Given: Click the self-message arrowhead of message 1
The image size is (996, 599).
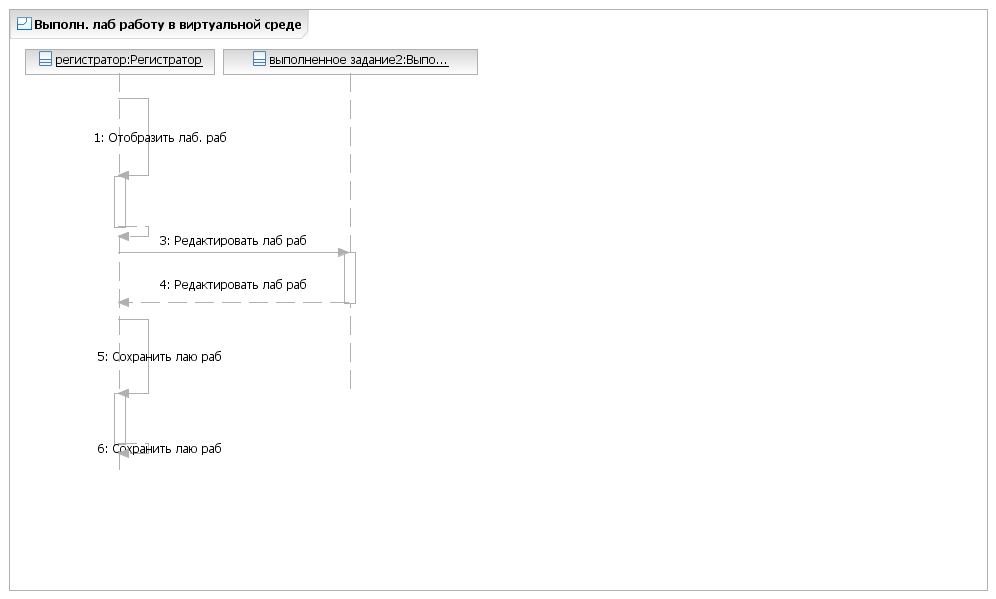Looking at the screenshot, I should click(123, 175).
